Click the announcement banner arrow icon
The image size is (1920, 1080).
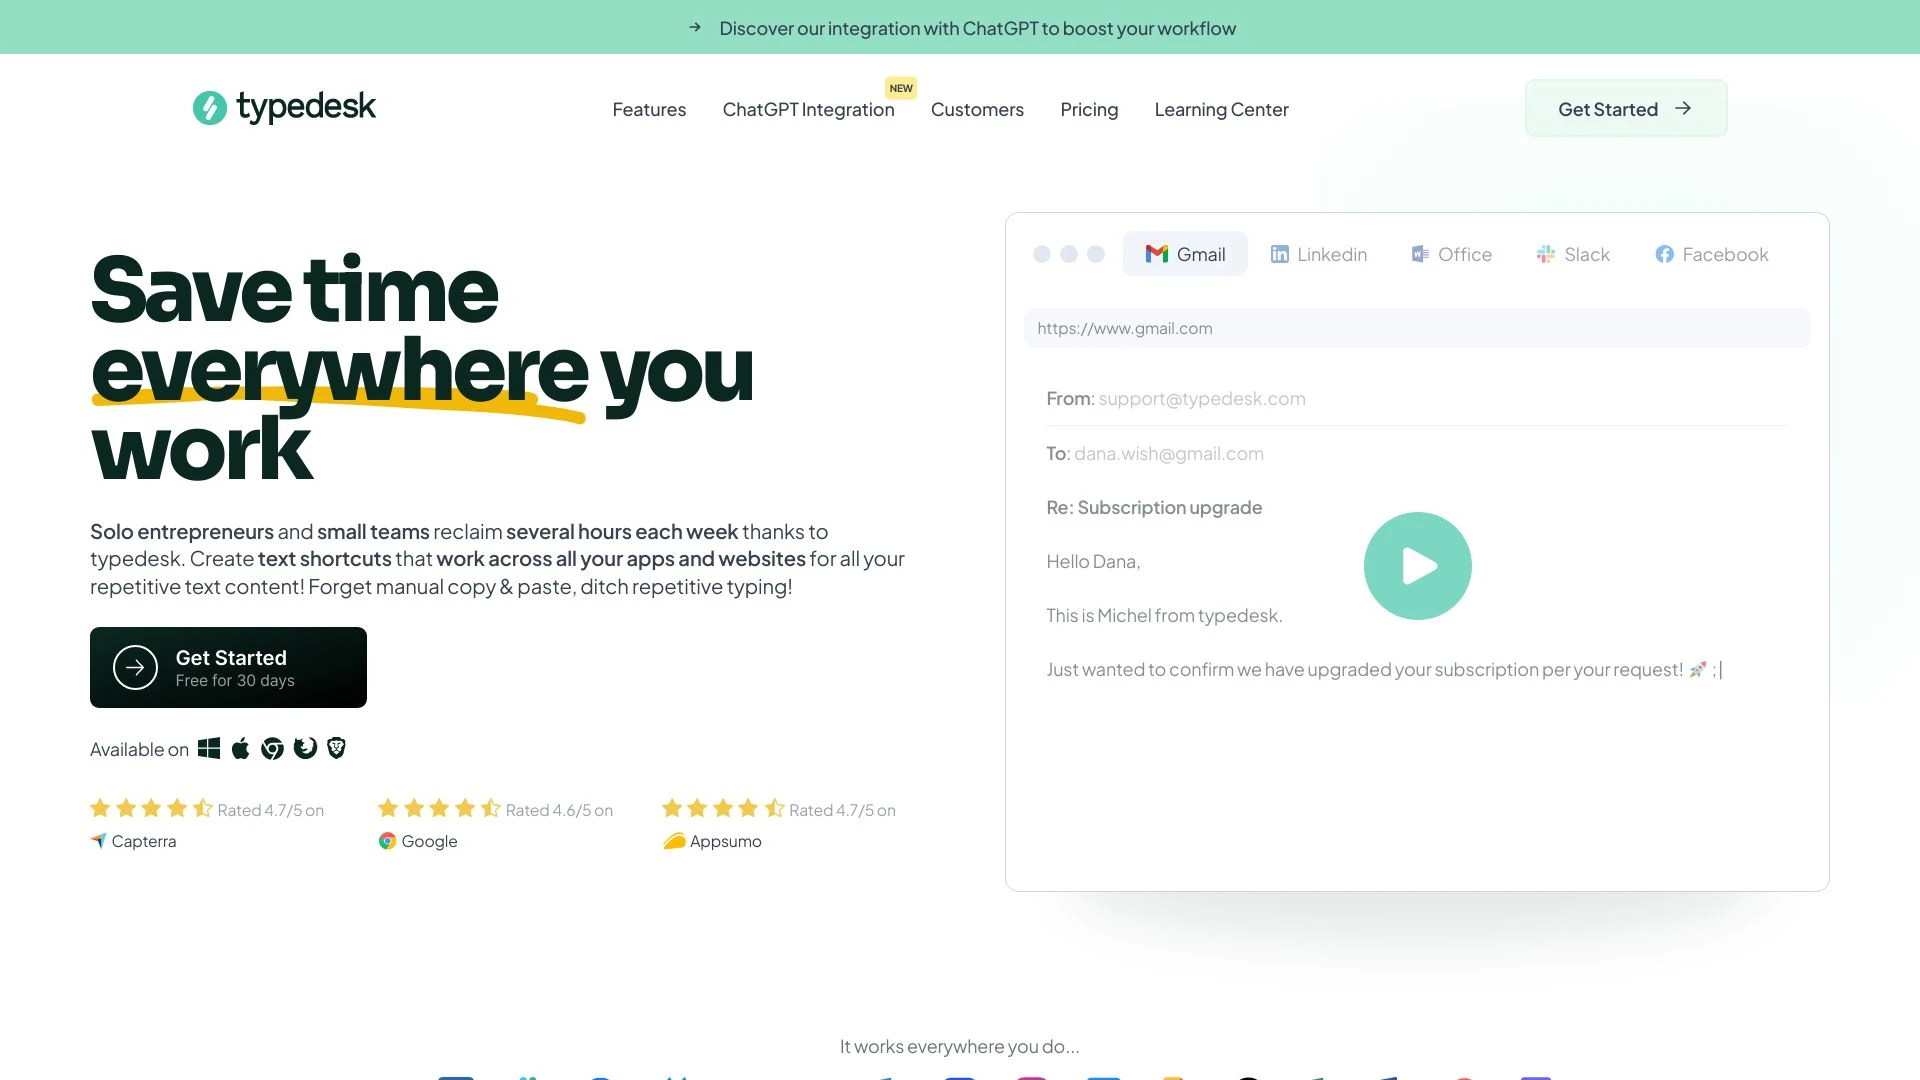(x=695, y=28)
